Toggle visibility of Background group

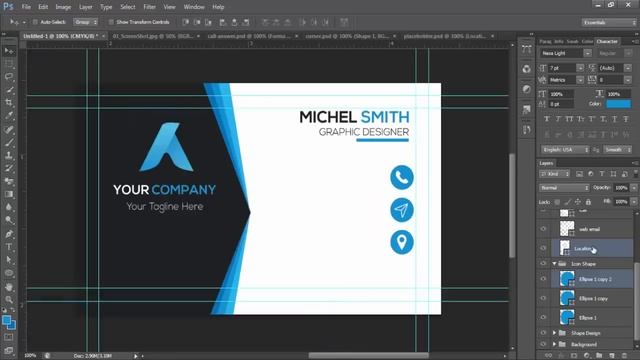click(543, 344)
